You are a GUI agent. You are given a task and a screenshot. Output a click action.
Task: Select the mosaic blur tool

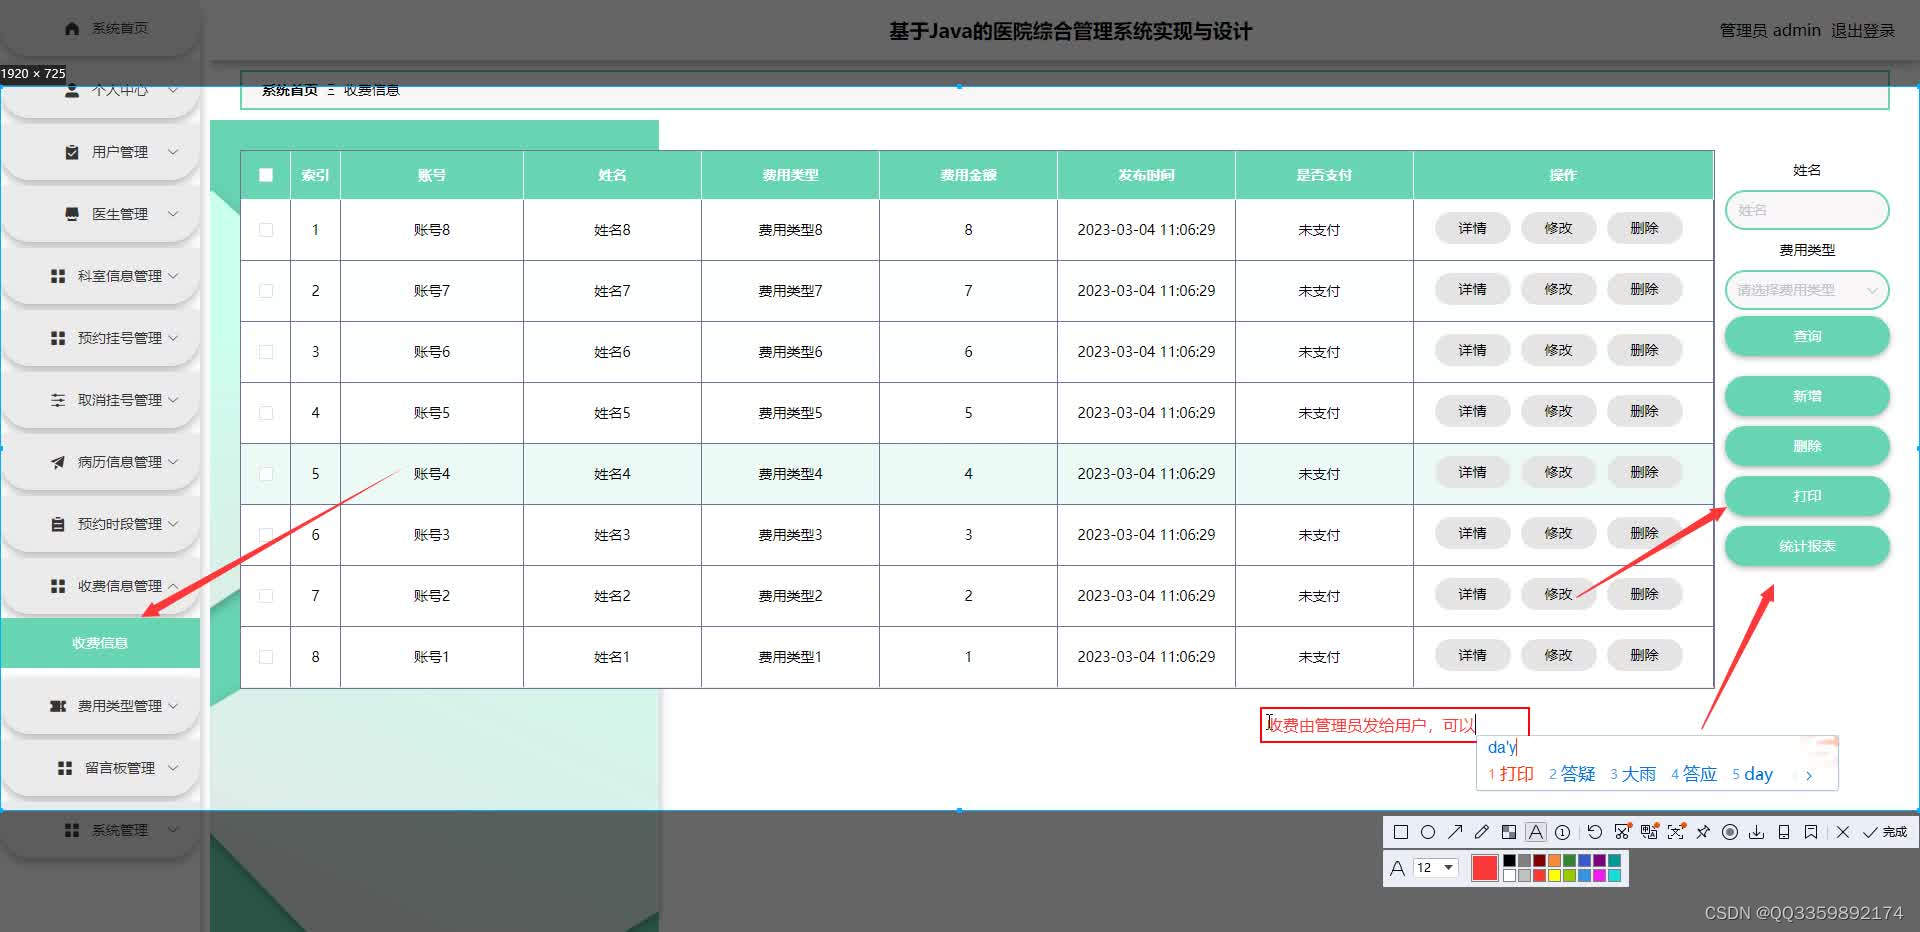pos(1509,832)
